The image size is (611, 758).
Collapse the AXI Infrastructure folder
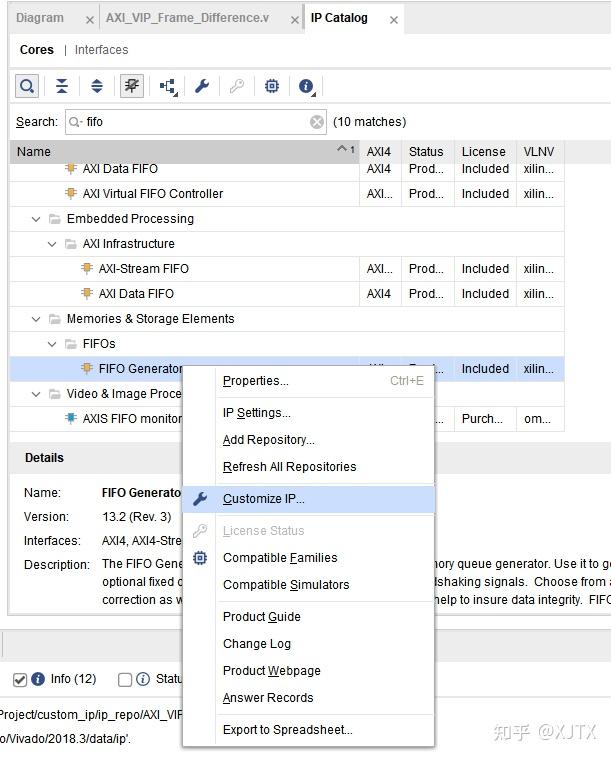tap(52, 244)
